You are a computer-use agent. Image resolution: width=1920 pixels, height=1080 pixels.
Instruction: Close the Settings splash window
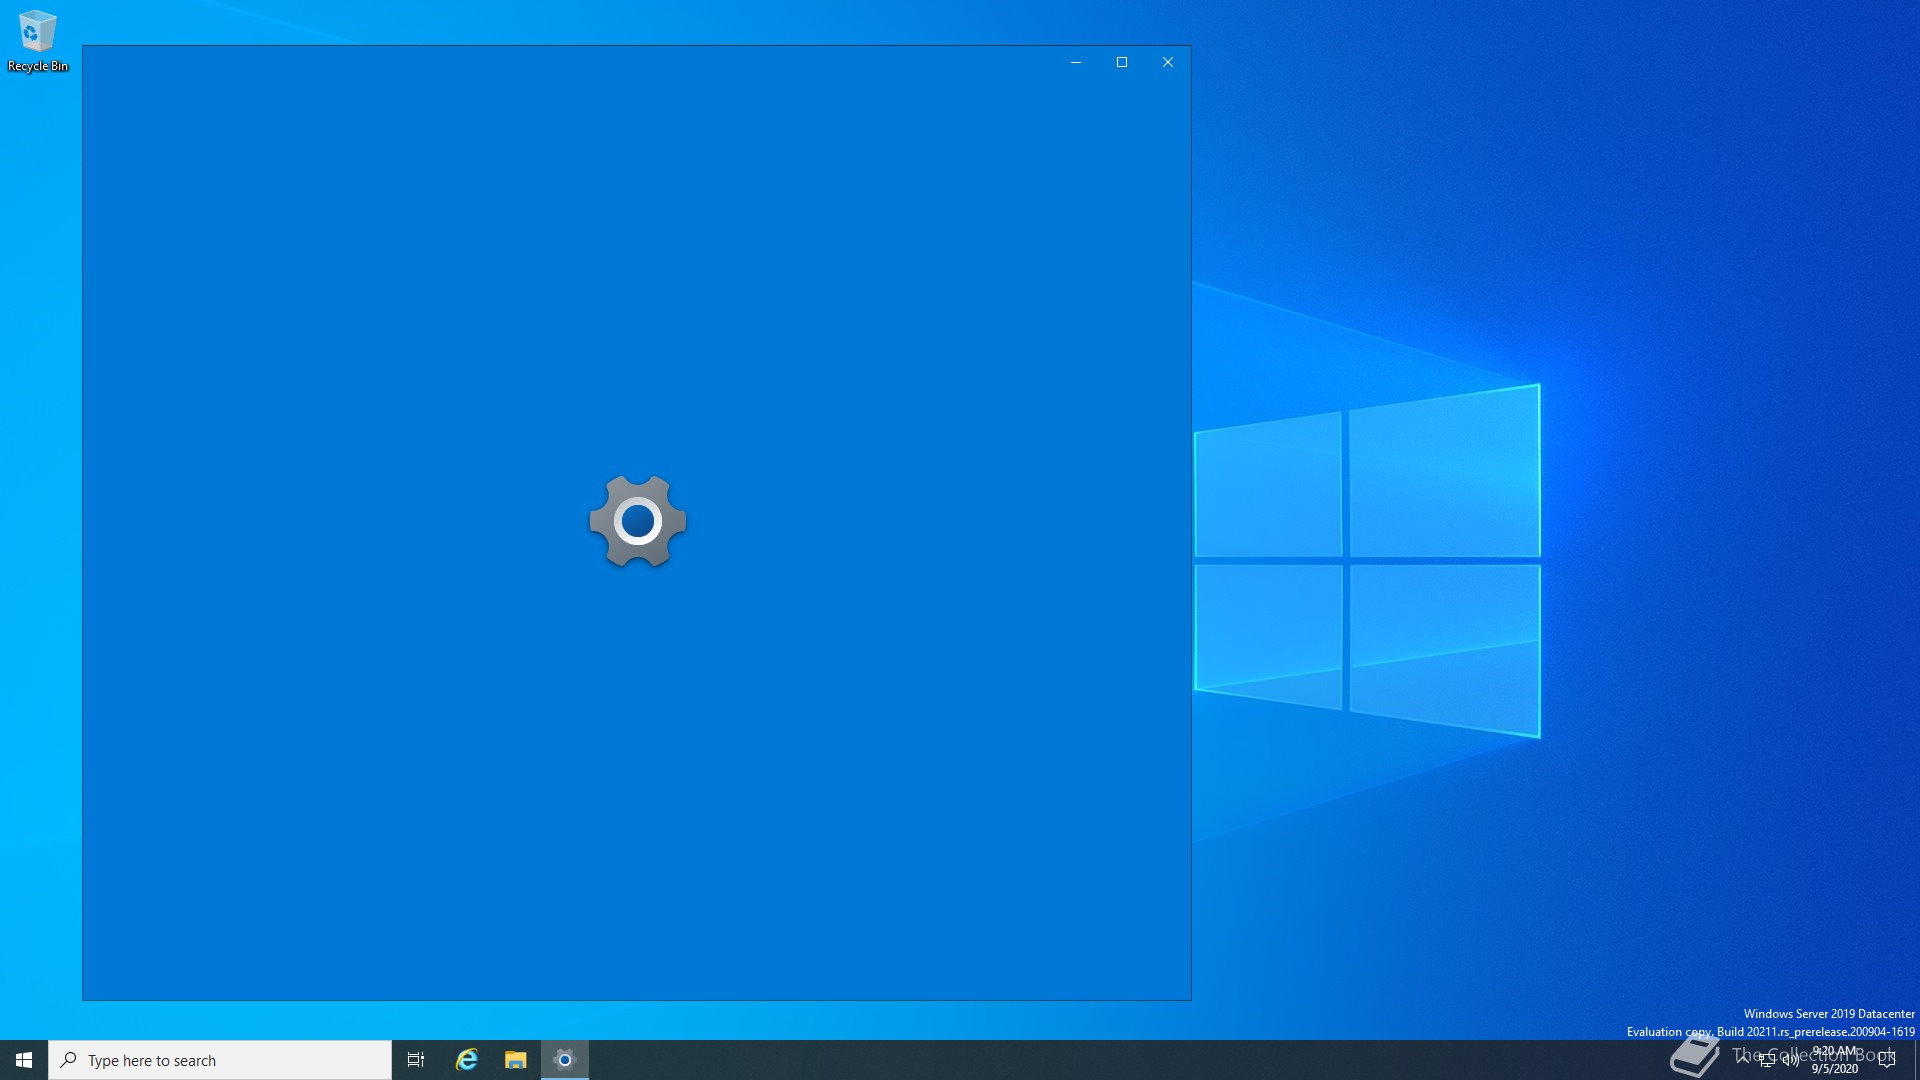1168,62
